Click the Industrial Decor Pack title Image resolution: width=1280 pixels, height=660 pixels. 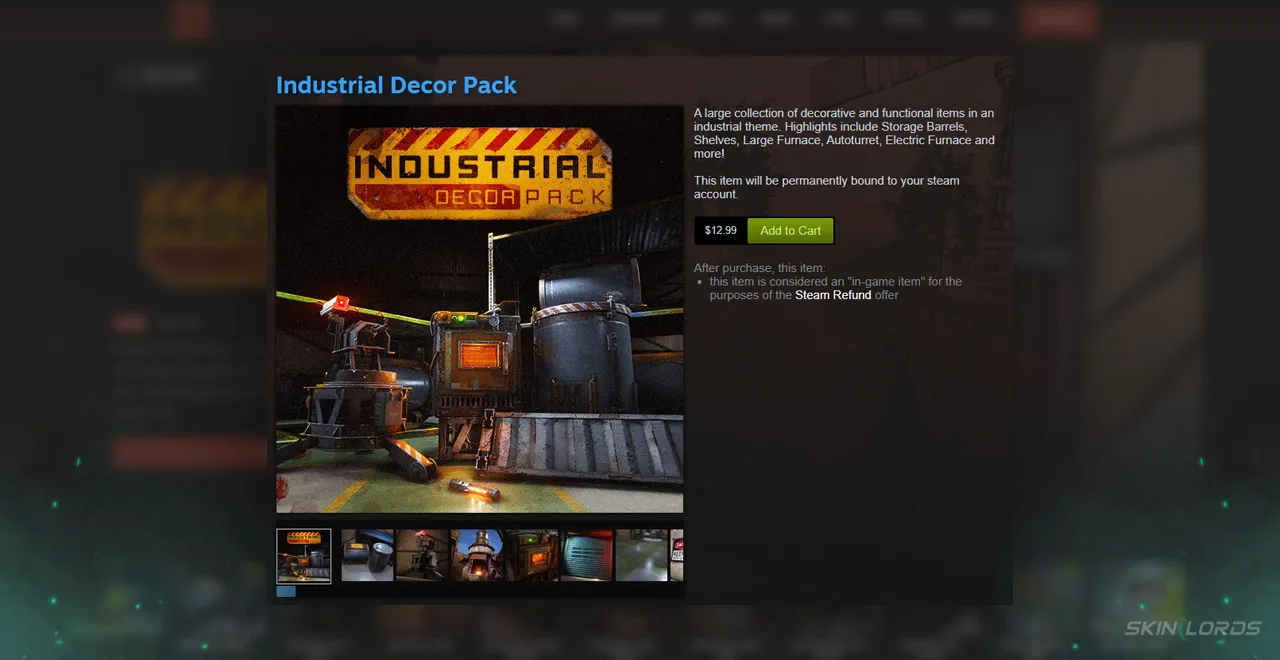(396, 85)
